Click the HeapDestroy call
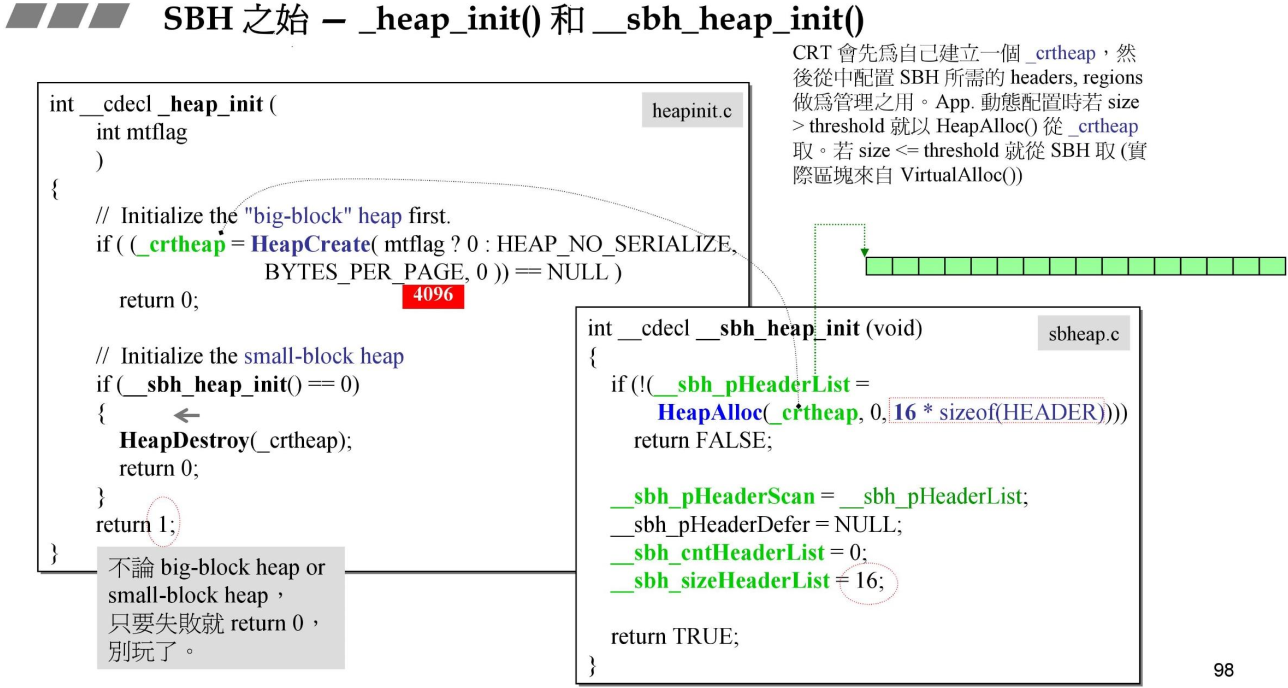 (x=182, y=440)
